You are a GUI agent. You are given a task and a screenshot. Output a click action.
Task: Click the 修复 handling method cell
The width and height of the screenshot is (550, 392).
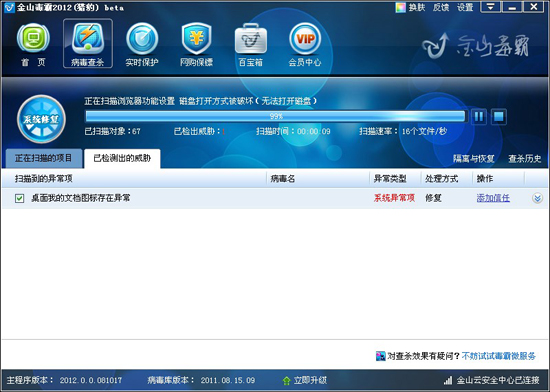(x=433, y=198)
